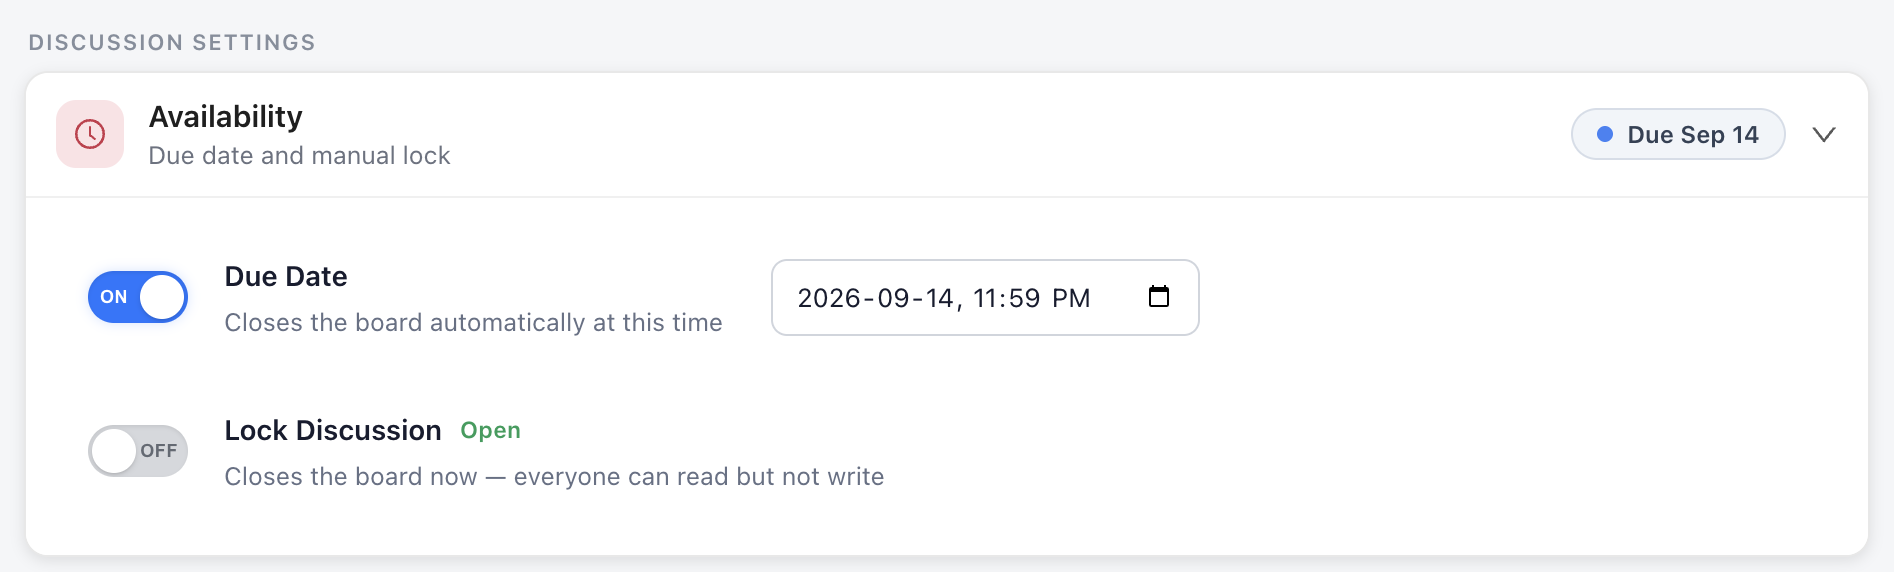Enable the Lock Discussion switch
1894x572 pixels.
138,451
